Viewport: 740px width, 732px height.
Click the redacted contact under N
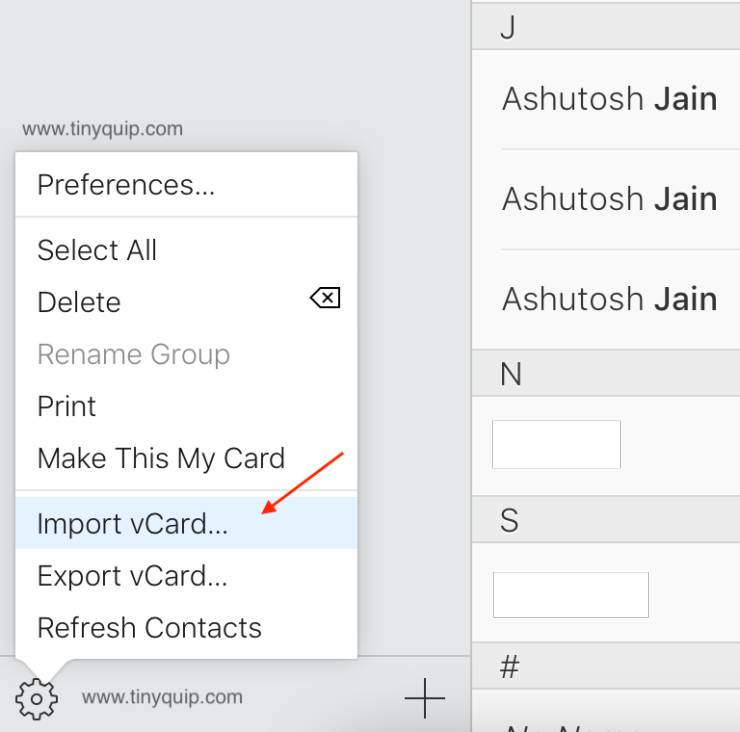point(557,445)
